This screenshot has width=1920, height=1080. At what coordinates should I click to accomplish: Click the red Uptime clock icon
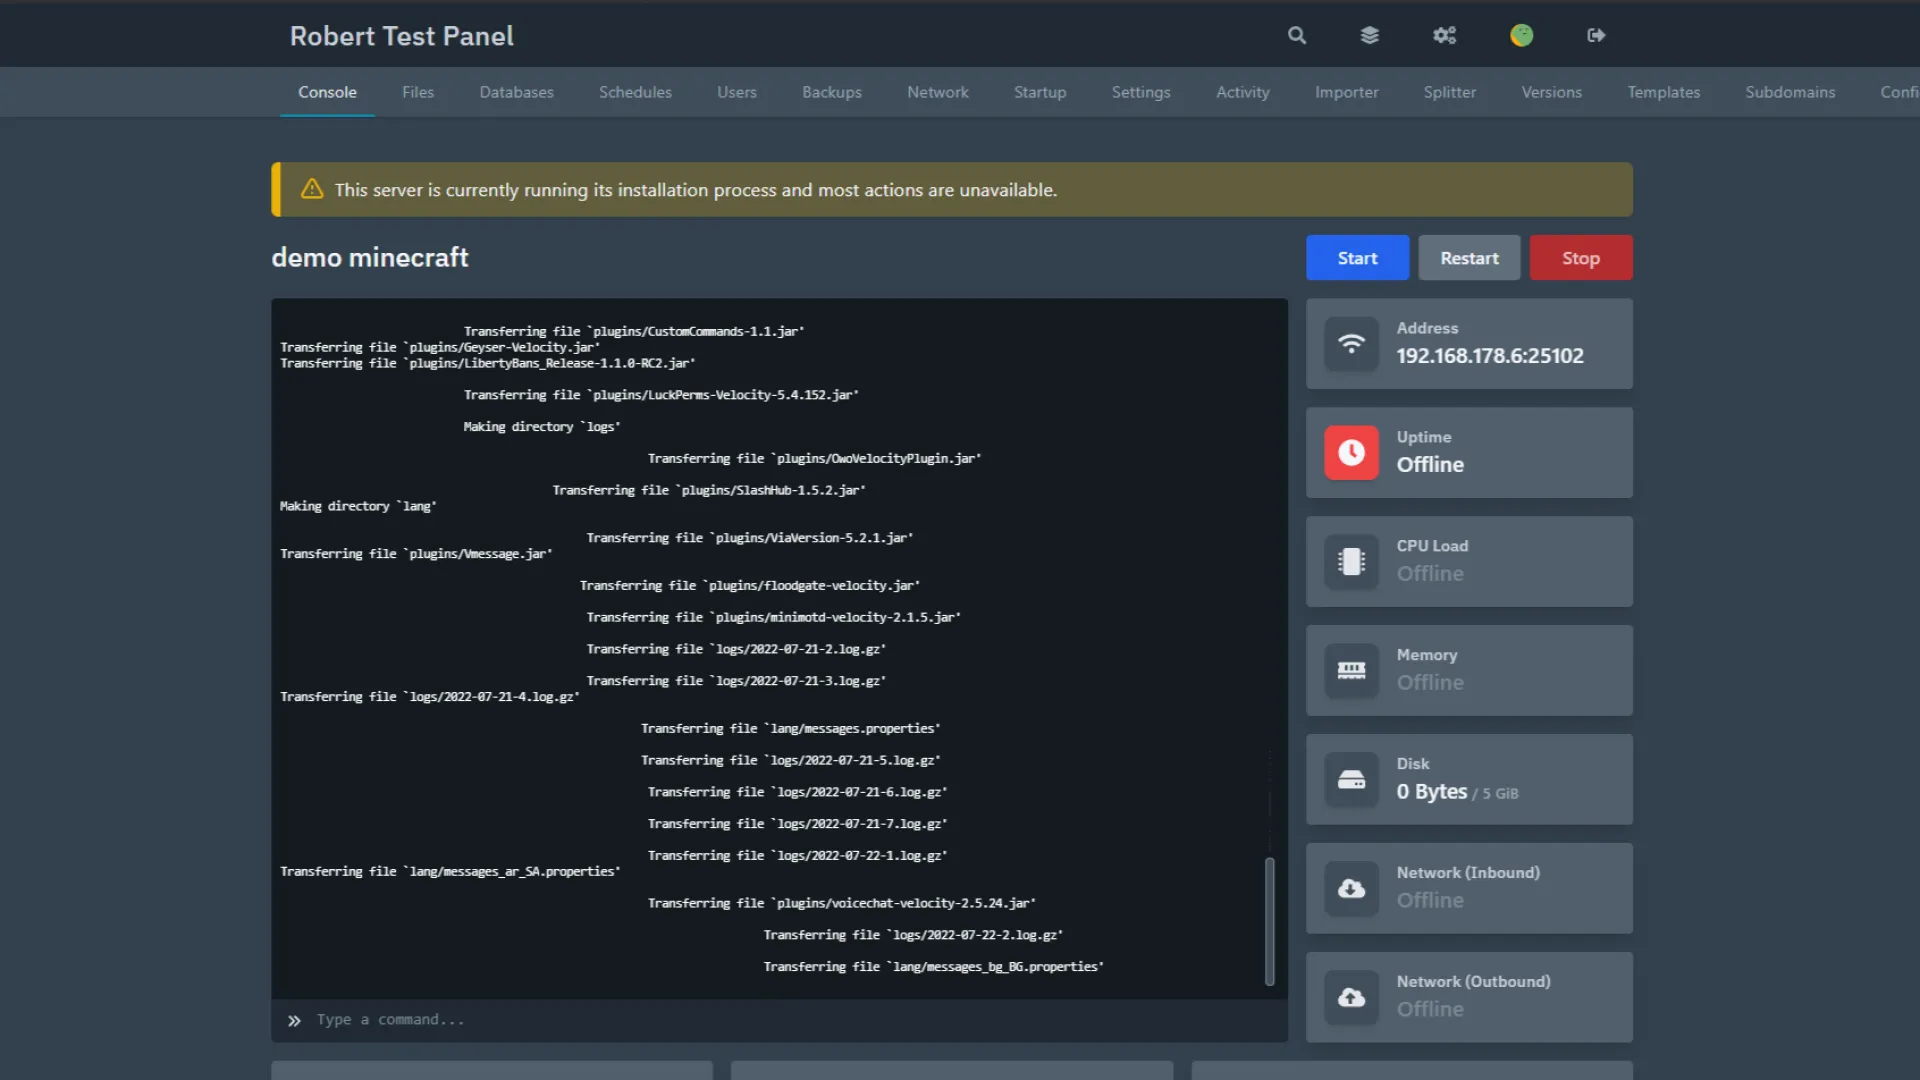pos(1351,453)
